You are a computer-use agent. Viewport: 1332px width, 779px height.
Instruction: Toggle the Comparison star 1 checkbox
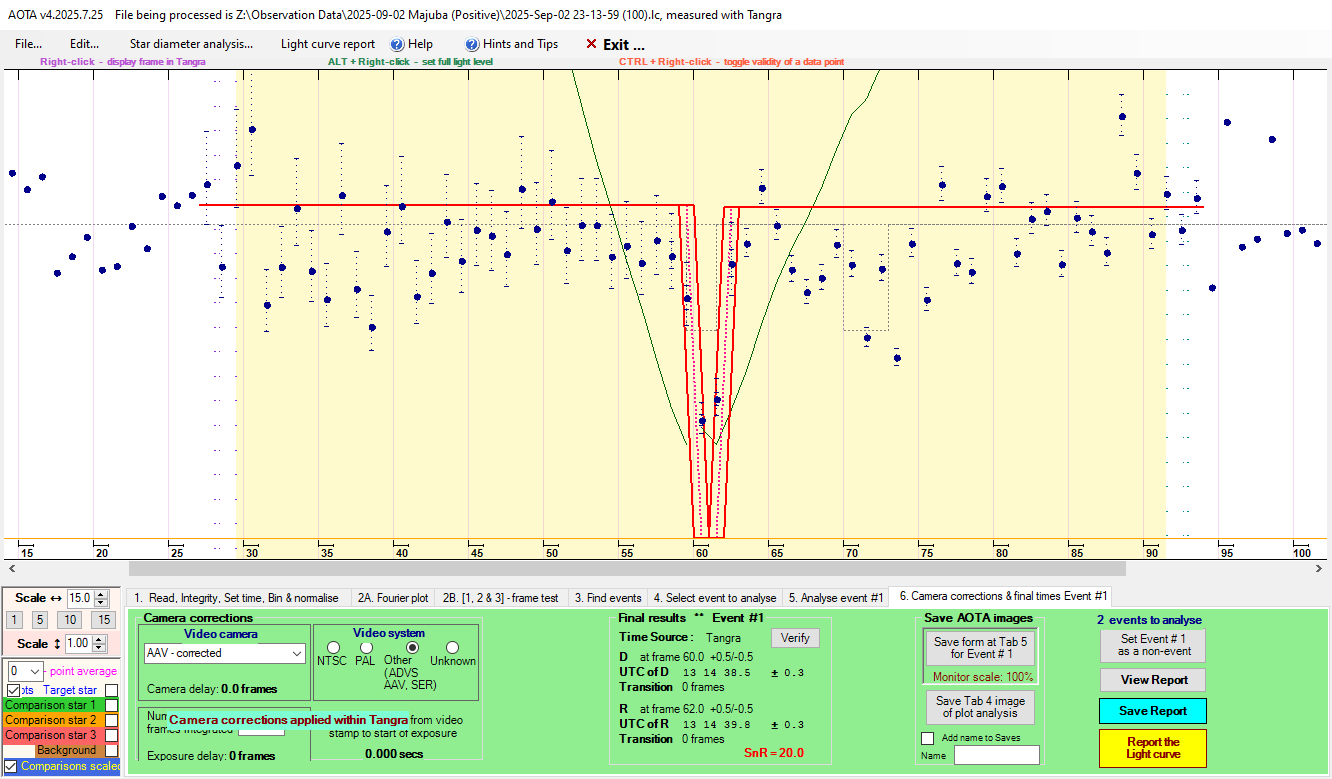[x=112, y=705]
